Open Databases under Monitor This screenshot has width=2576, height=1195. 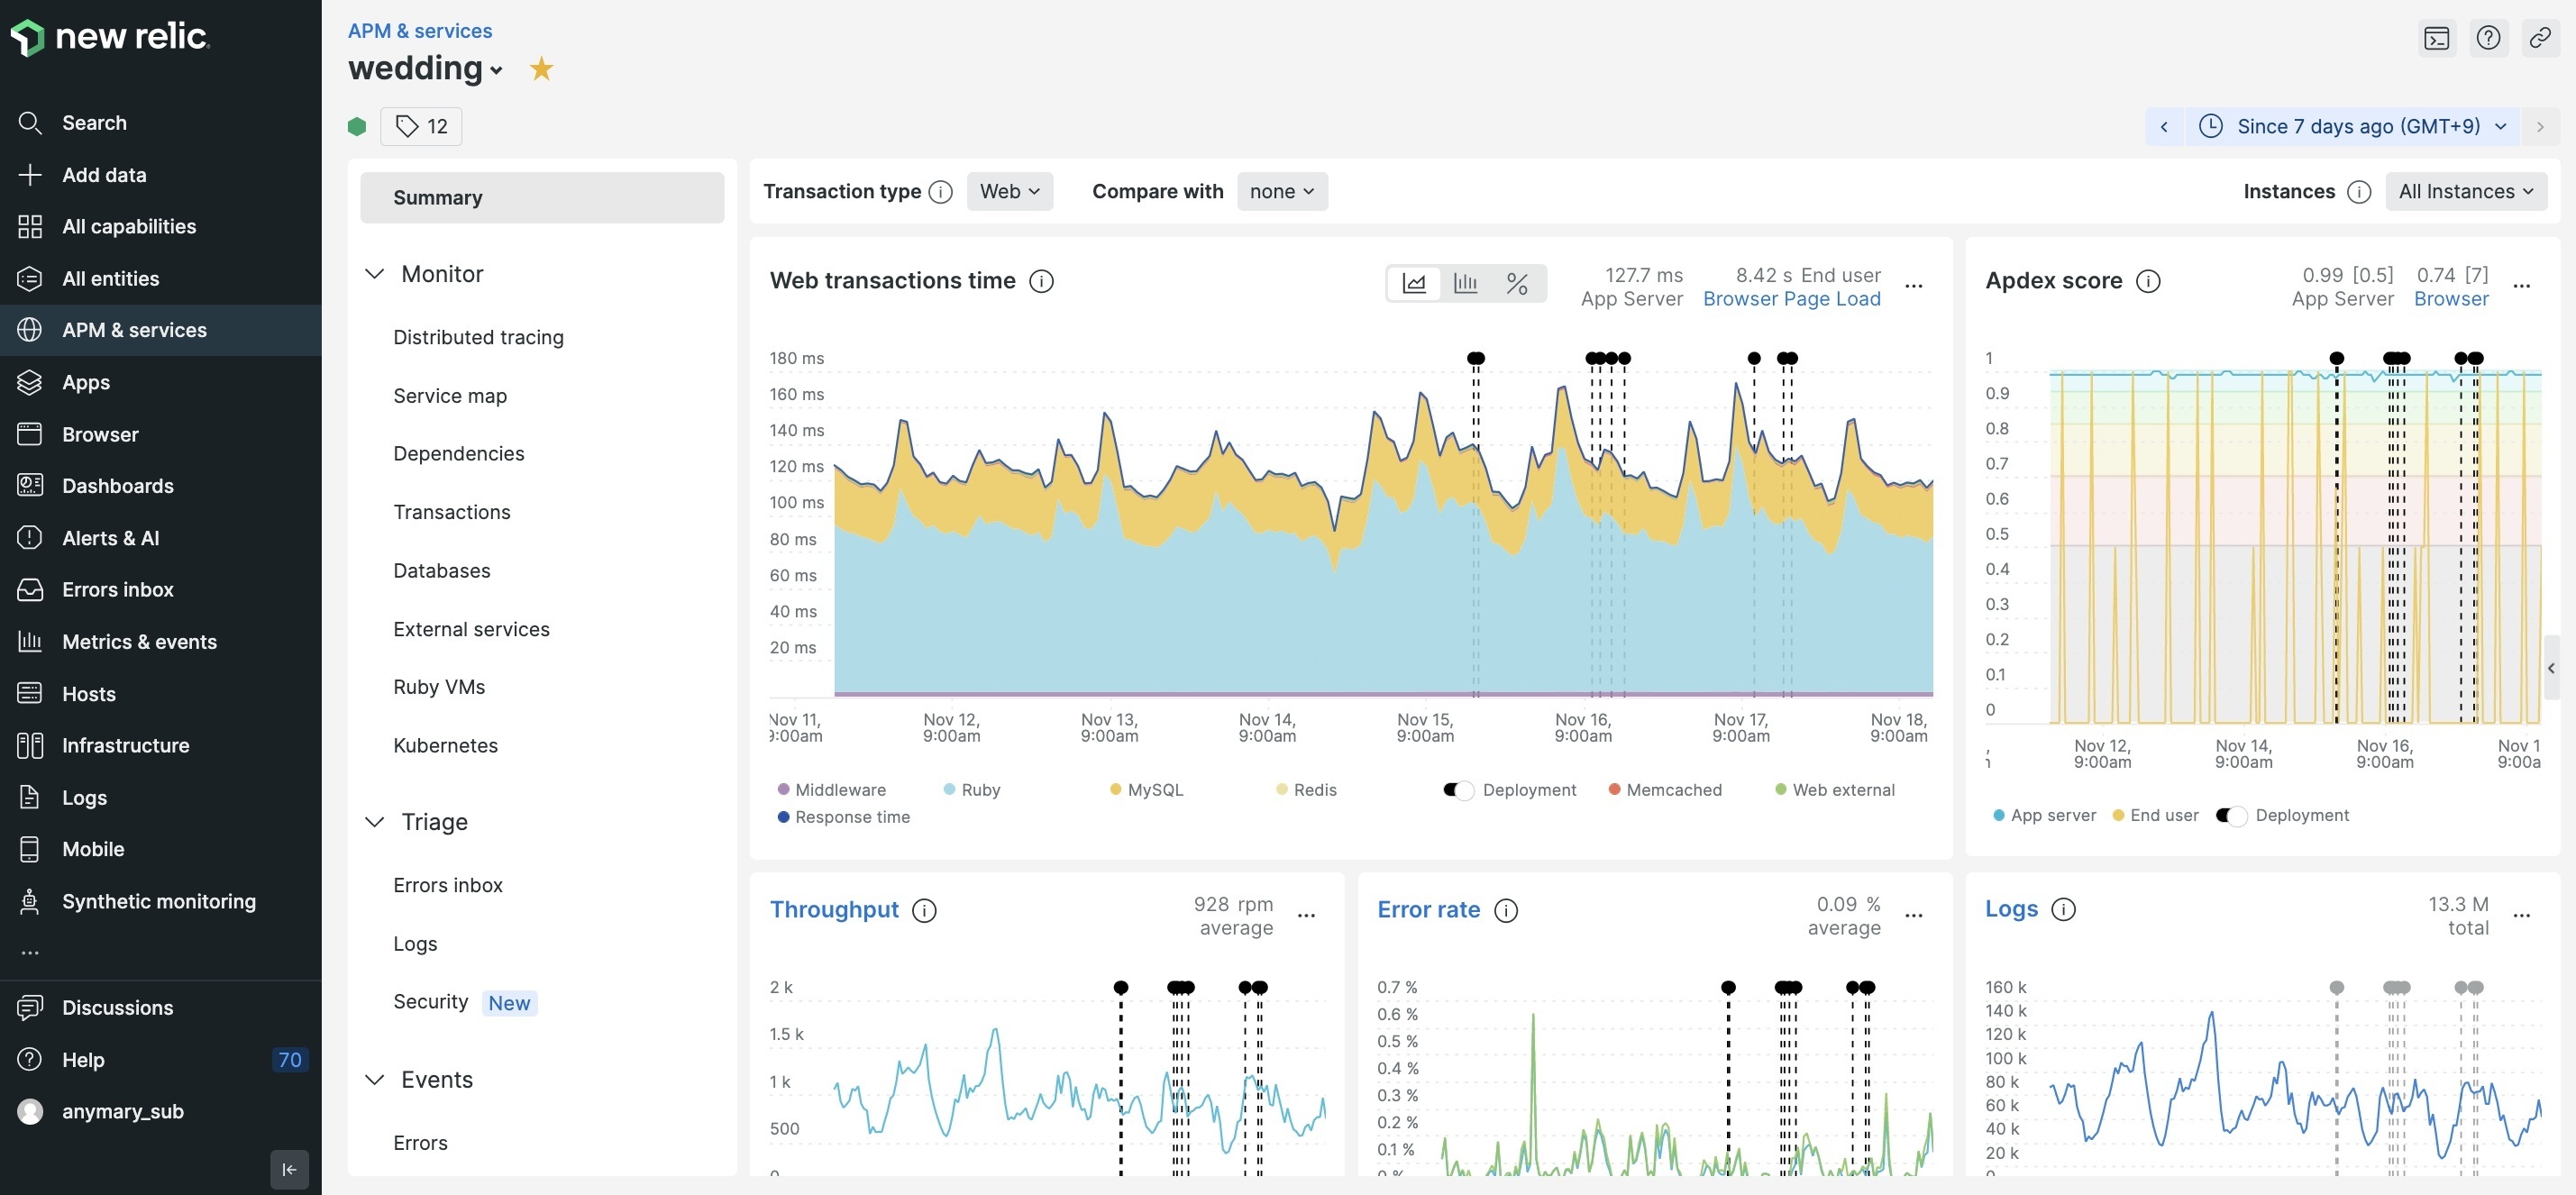(442, 571)
